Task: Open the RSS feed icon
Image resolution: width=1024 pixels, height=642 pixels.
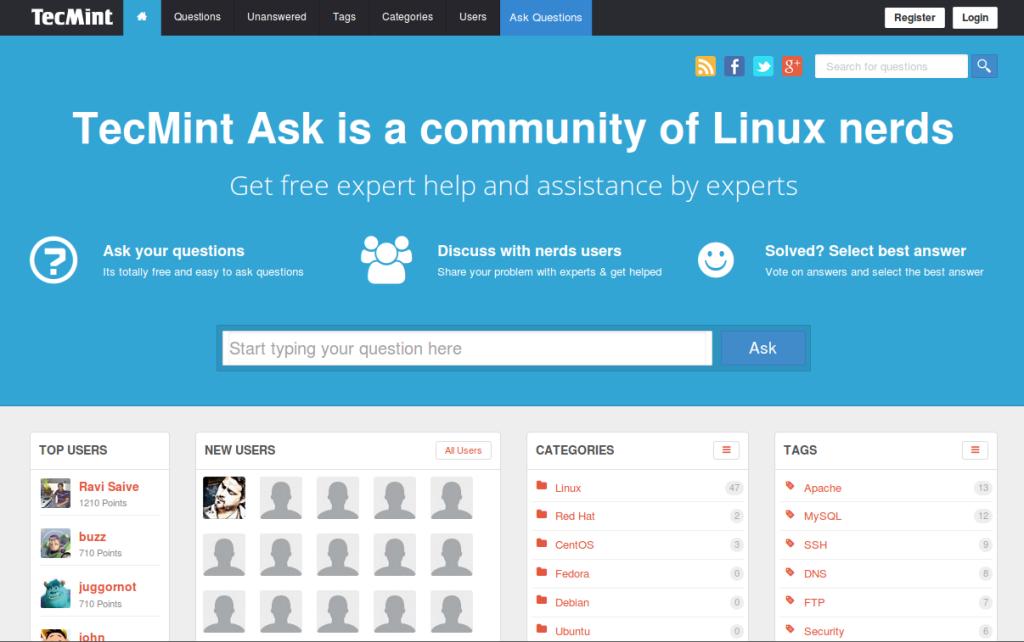Action: click(x=705, y=66)
